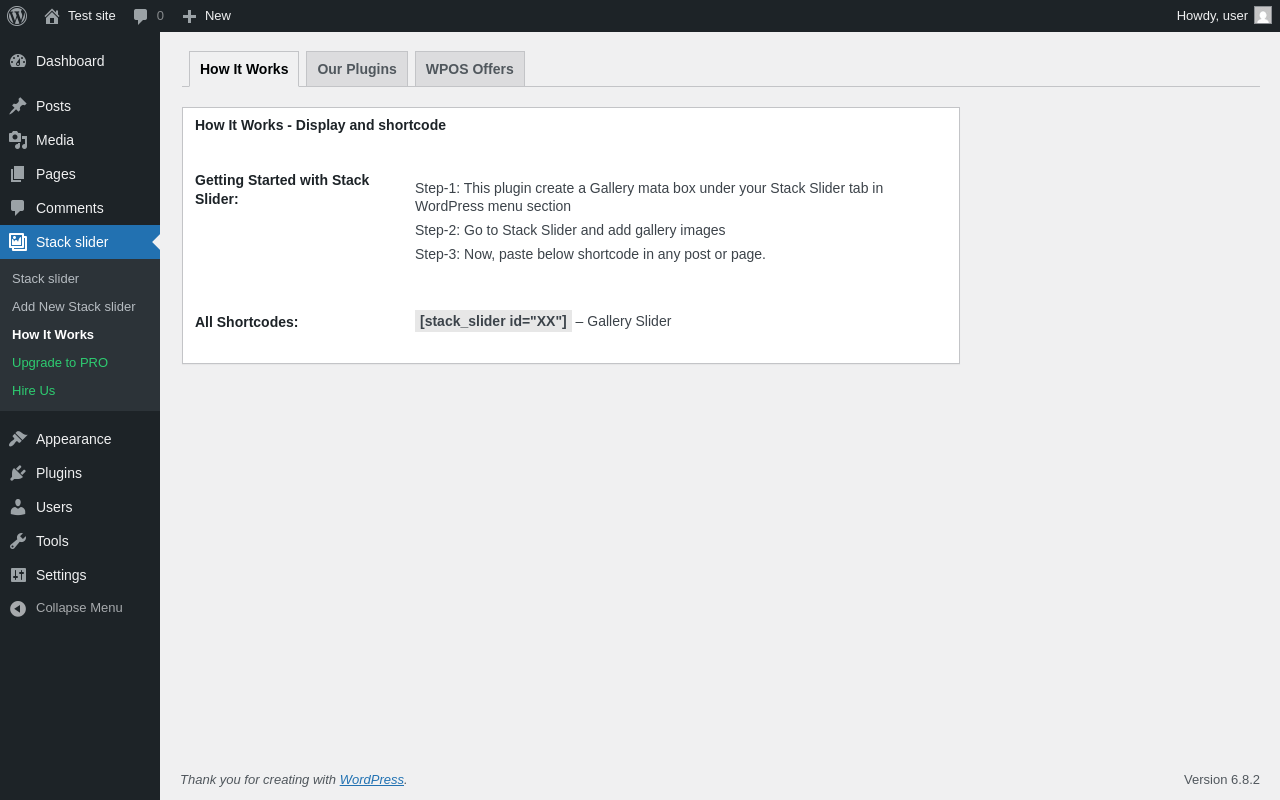Click the Posts pushpin icon
This screenshot has height=800, width=1280.
(18, 106)
